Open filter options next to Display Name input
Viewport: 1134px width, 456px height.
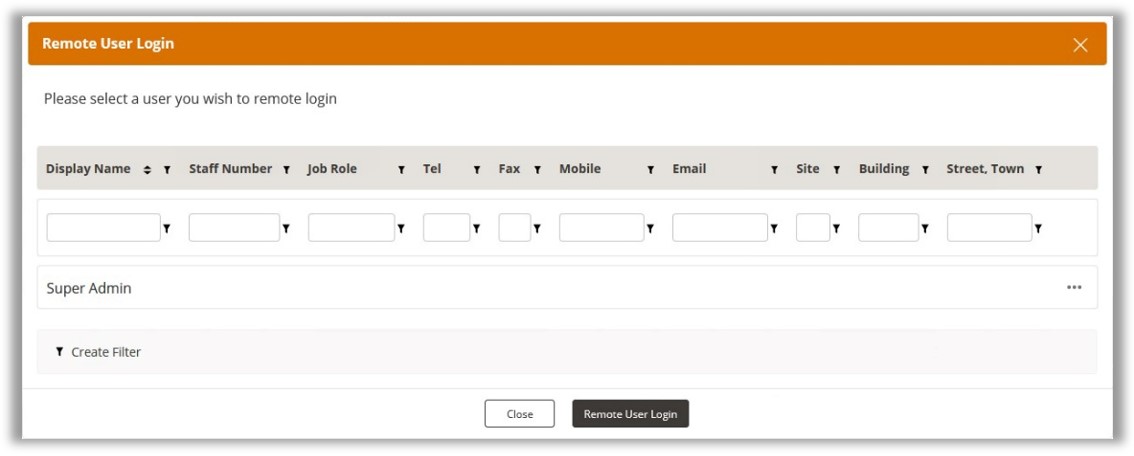pos(166,229)
